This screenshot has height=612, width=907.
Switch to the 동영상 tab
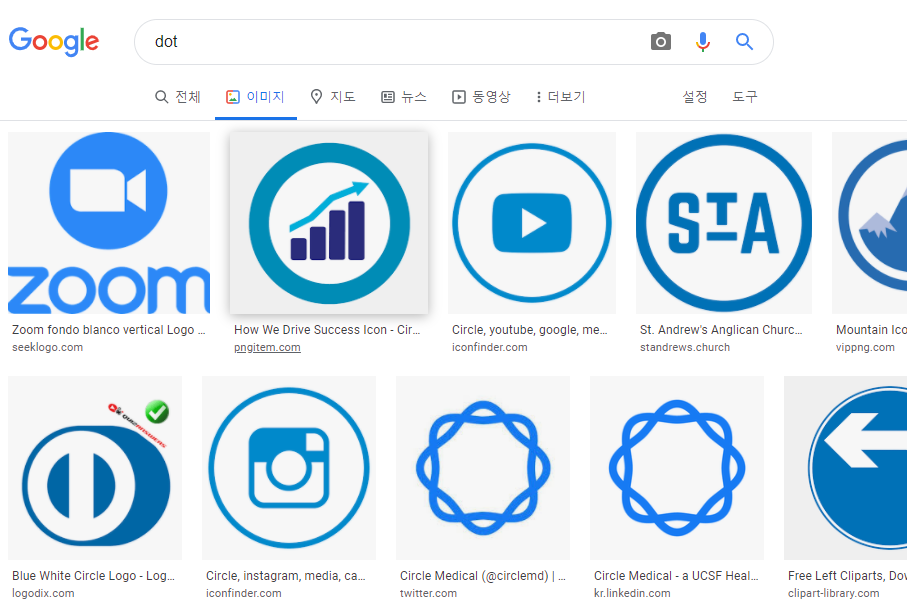(481, 97)
